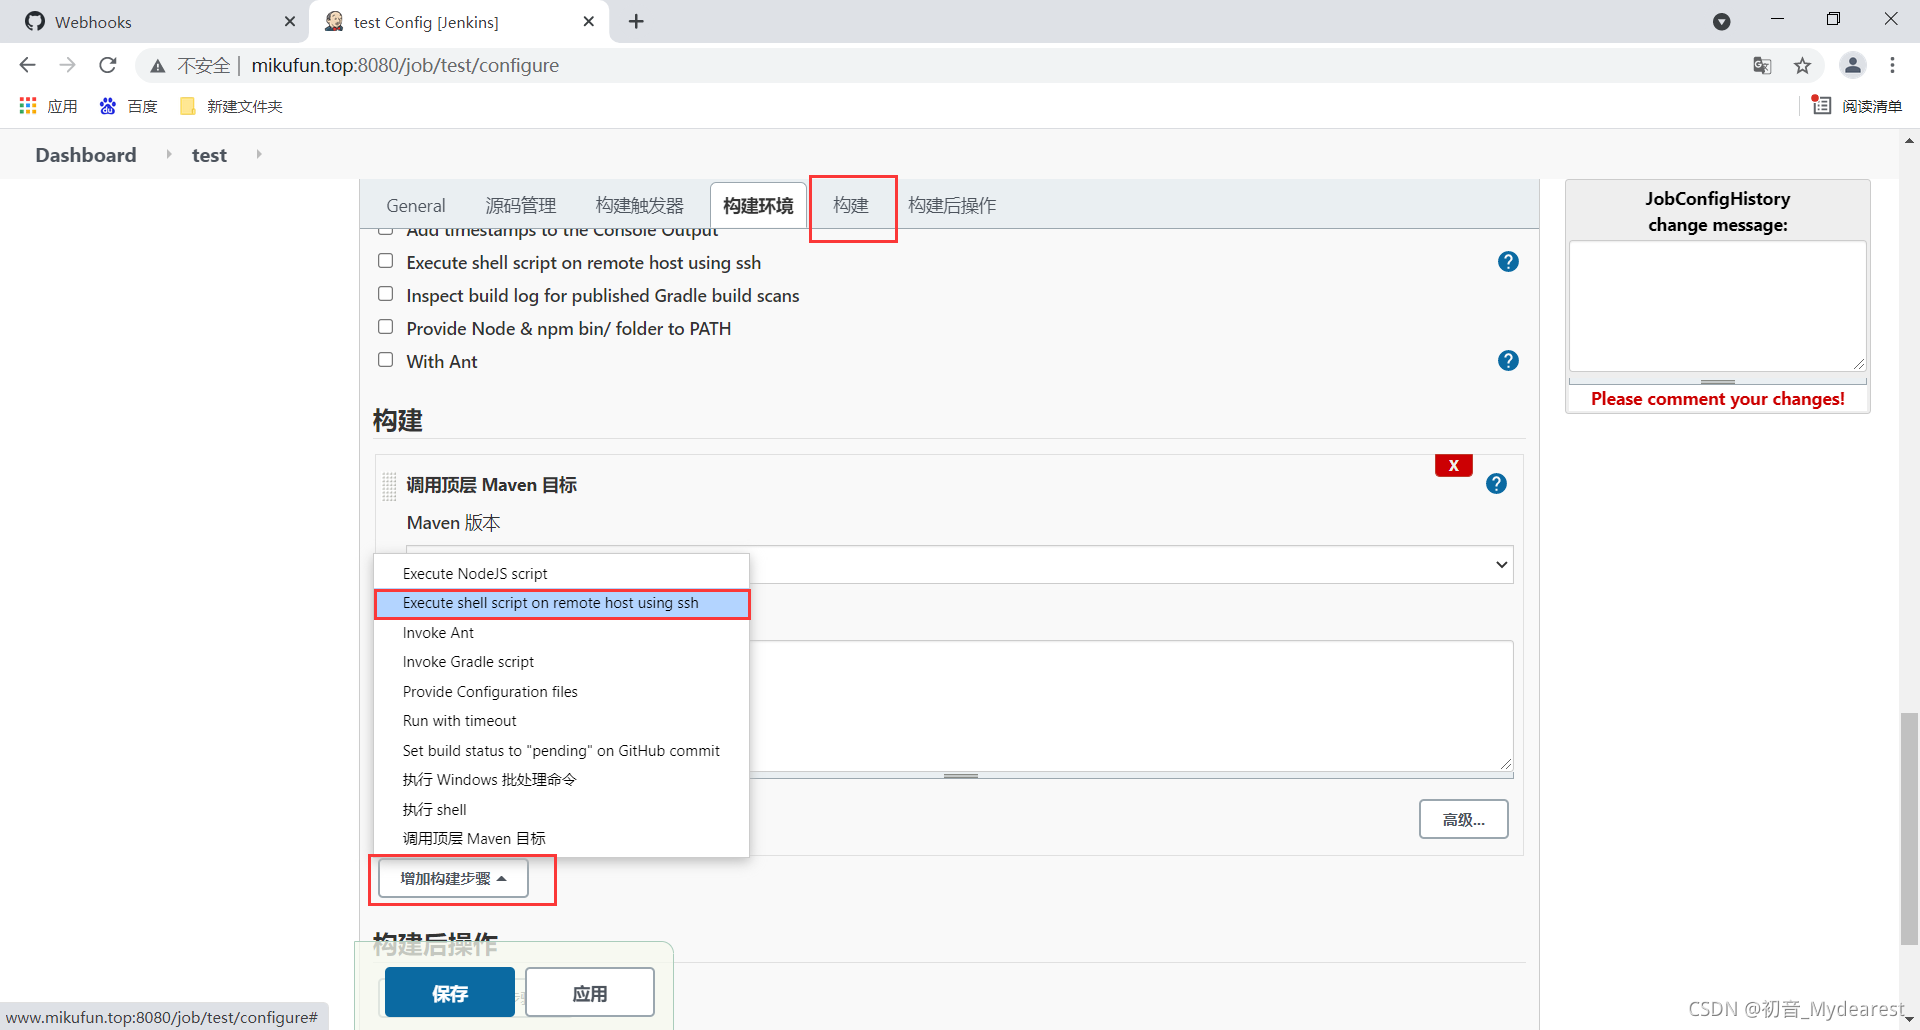Click the Maven goals textarea
The image size is (1920, 1030).
(1131, 705)
